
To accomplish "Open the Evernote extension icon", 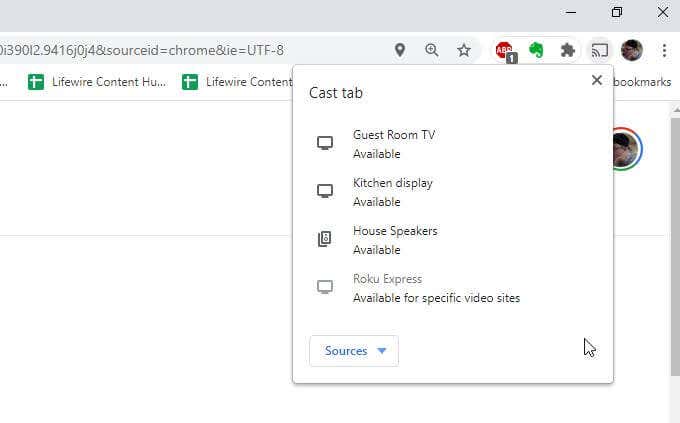I will coord(536,50).
